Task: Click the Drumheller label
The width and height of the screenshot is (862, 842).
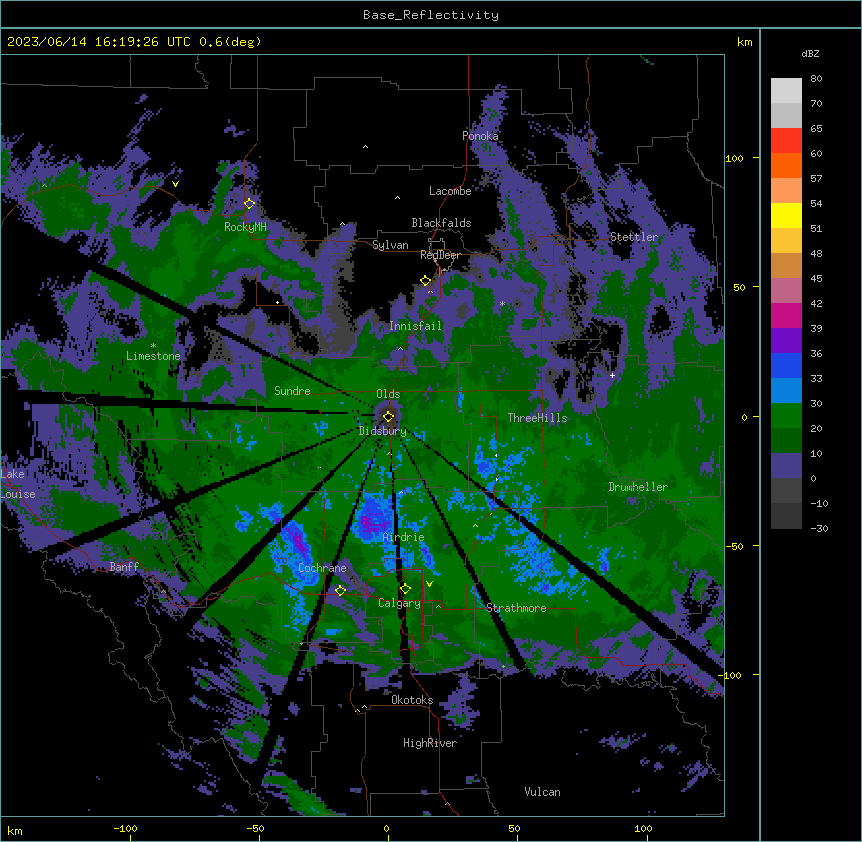Action: (x=638, y=487)
